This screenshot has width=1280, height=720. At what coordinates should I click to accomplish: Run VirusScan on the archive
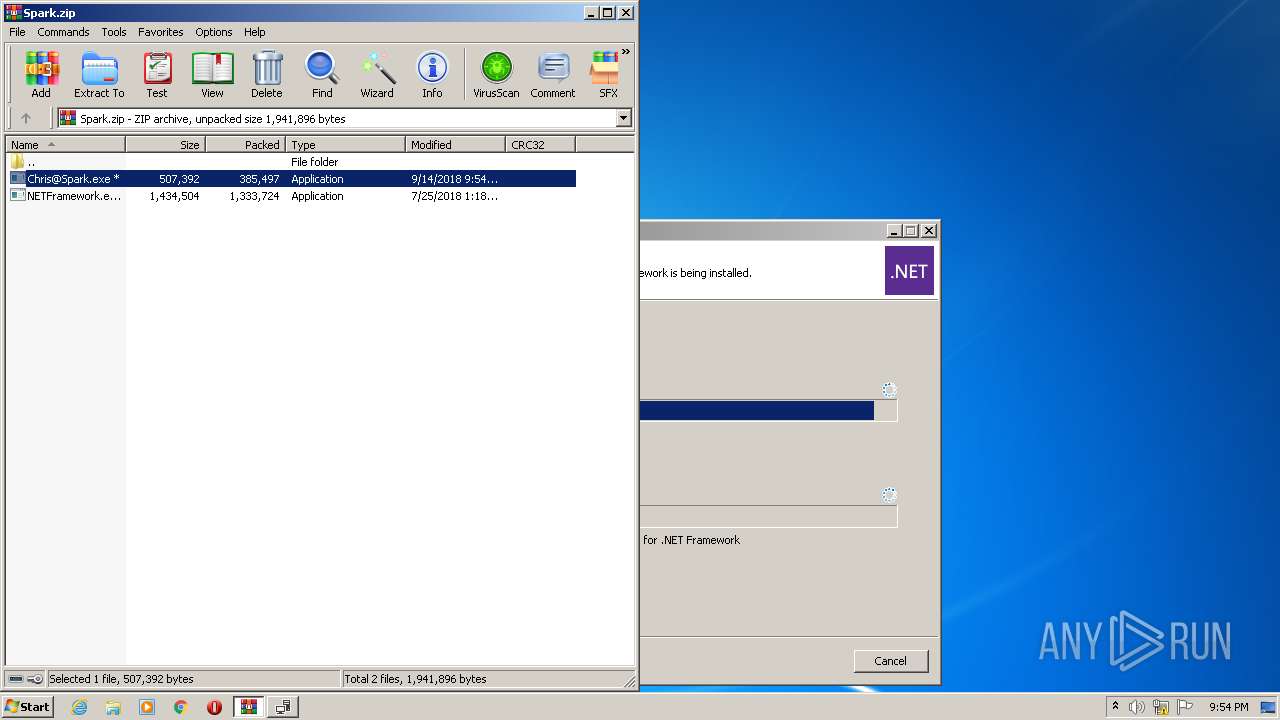496,75
